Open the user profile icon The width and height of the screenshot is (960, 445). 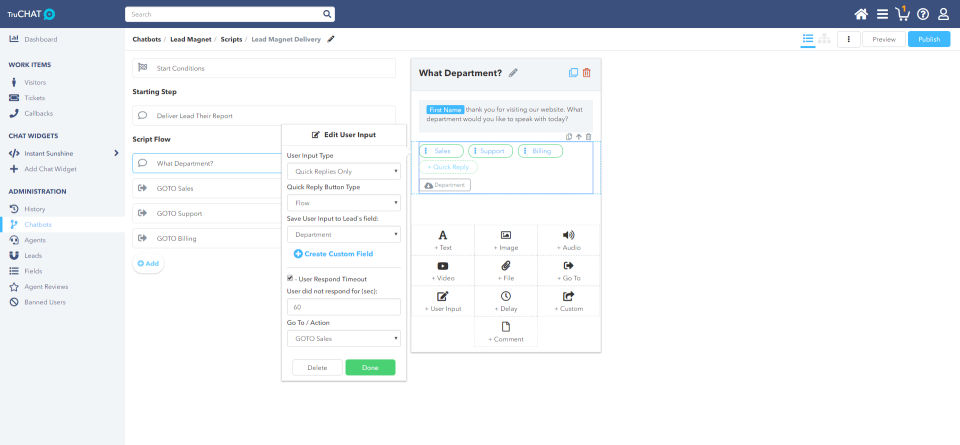coord(943,14)
